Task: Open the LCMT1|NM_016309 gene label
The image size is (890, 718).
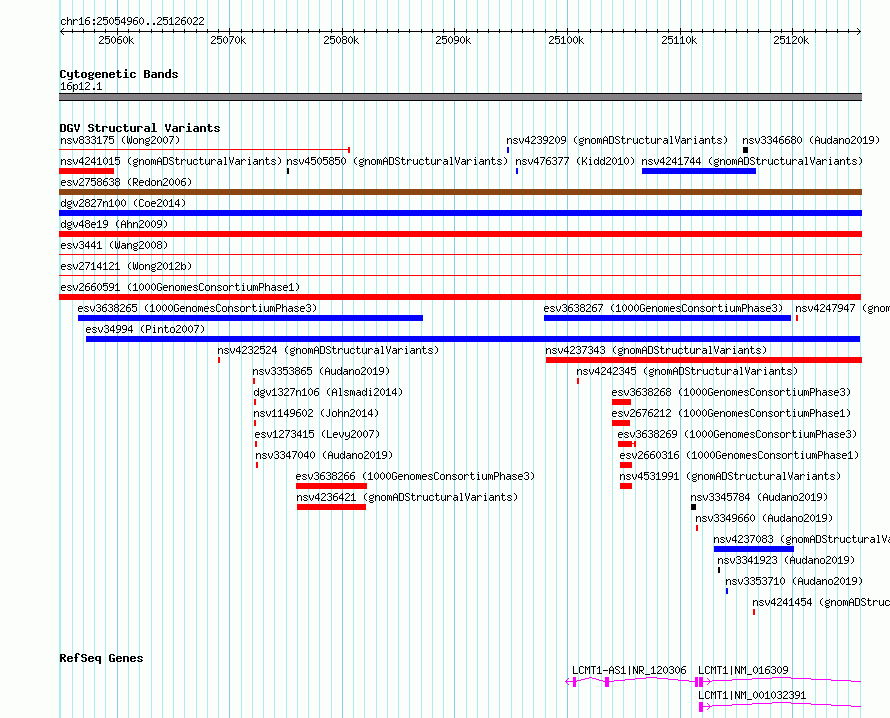Action: point(743,670)
